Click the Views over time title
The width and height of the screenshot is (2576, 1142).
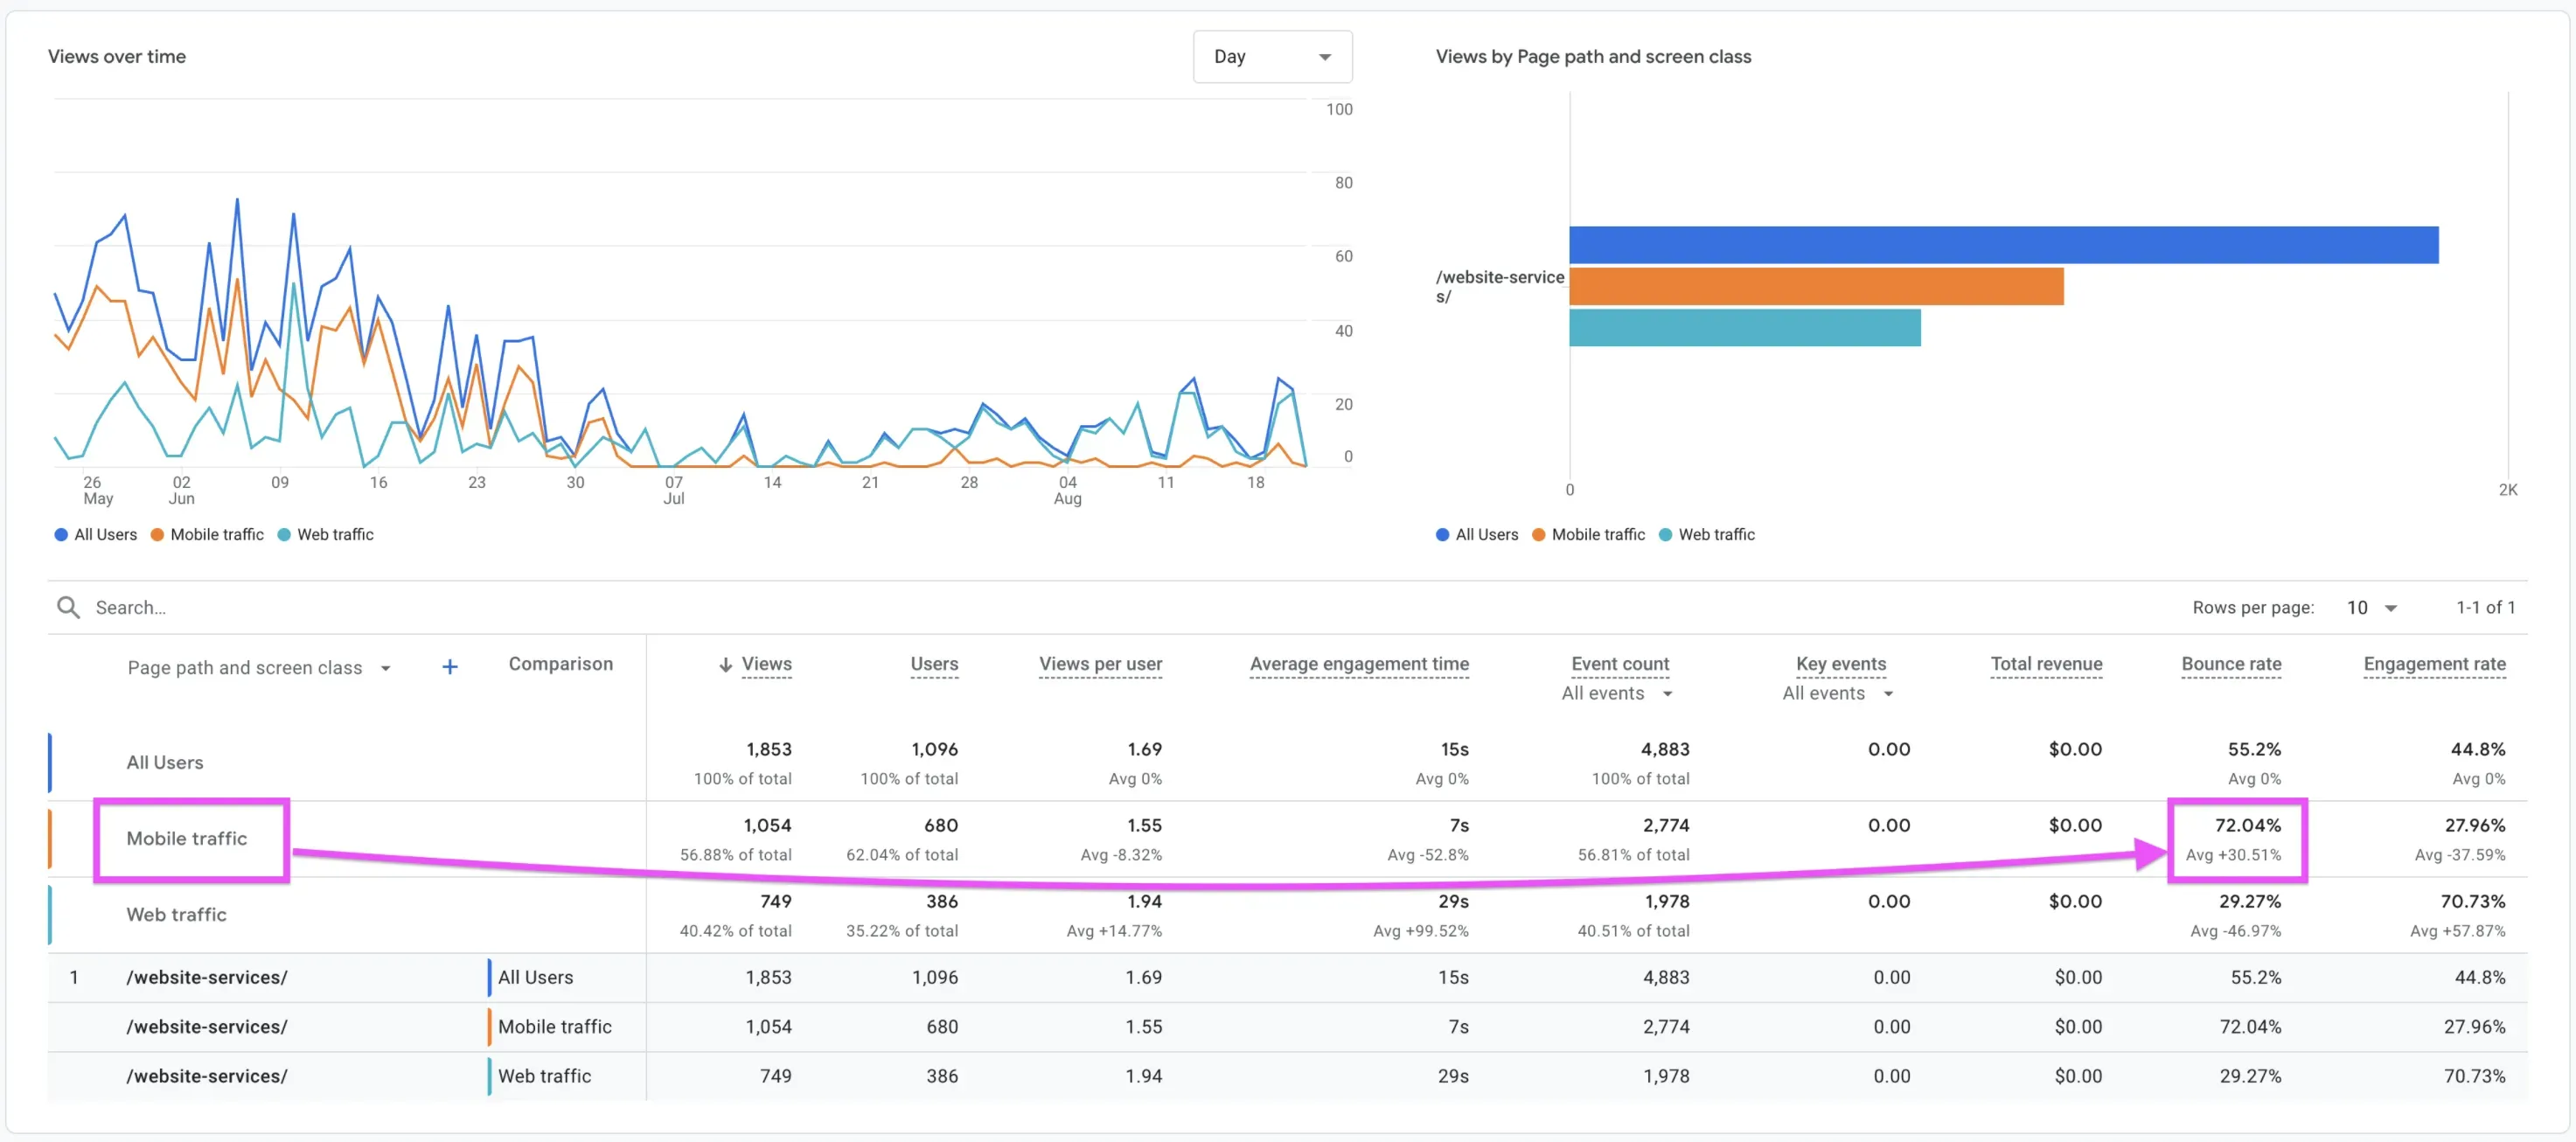click(117, 56)
